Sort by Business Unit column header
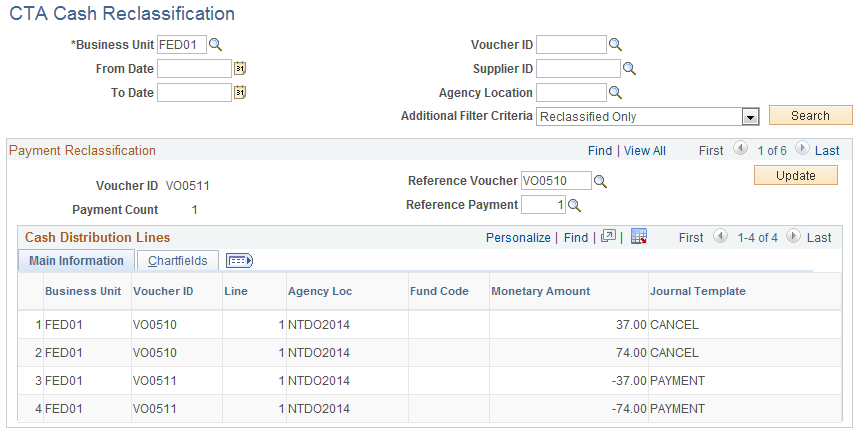The width and height of the screenshot is (866, 437). coord(83,291)
